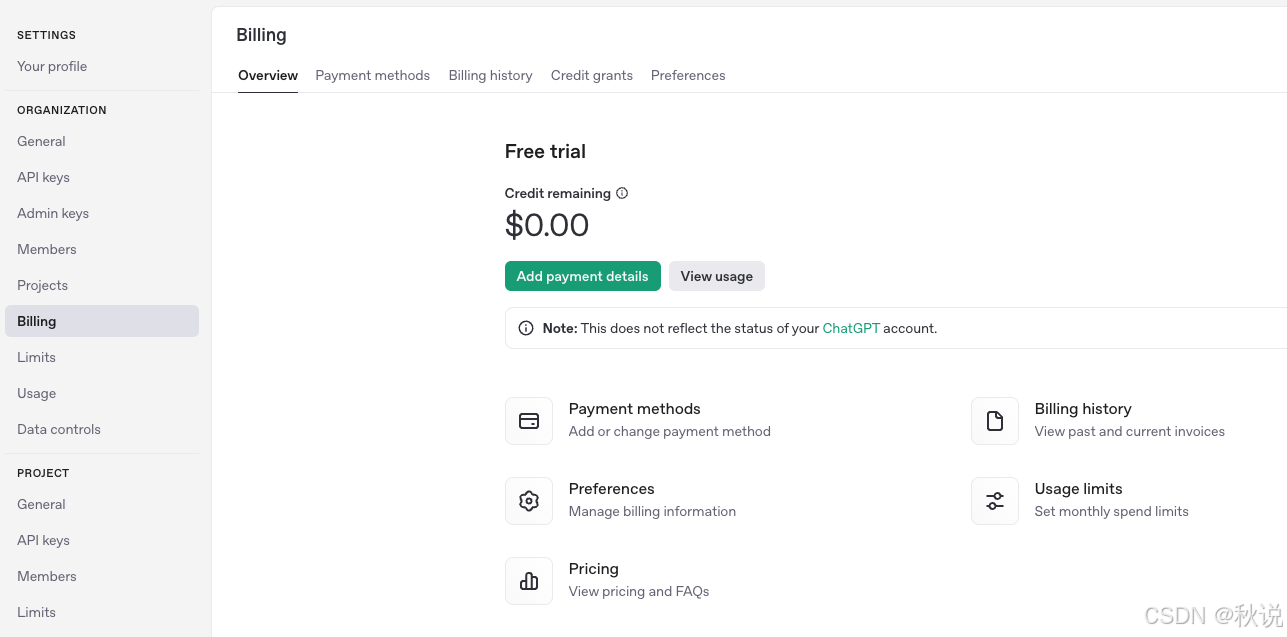Follow the ChatGPT link in the note

pos(850,328)
